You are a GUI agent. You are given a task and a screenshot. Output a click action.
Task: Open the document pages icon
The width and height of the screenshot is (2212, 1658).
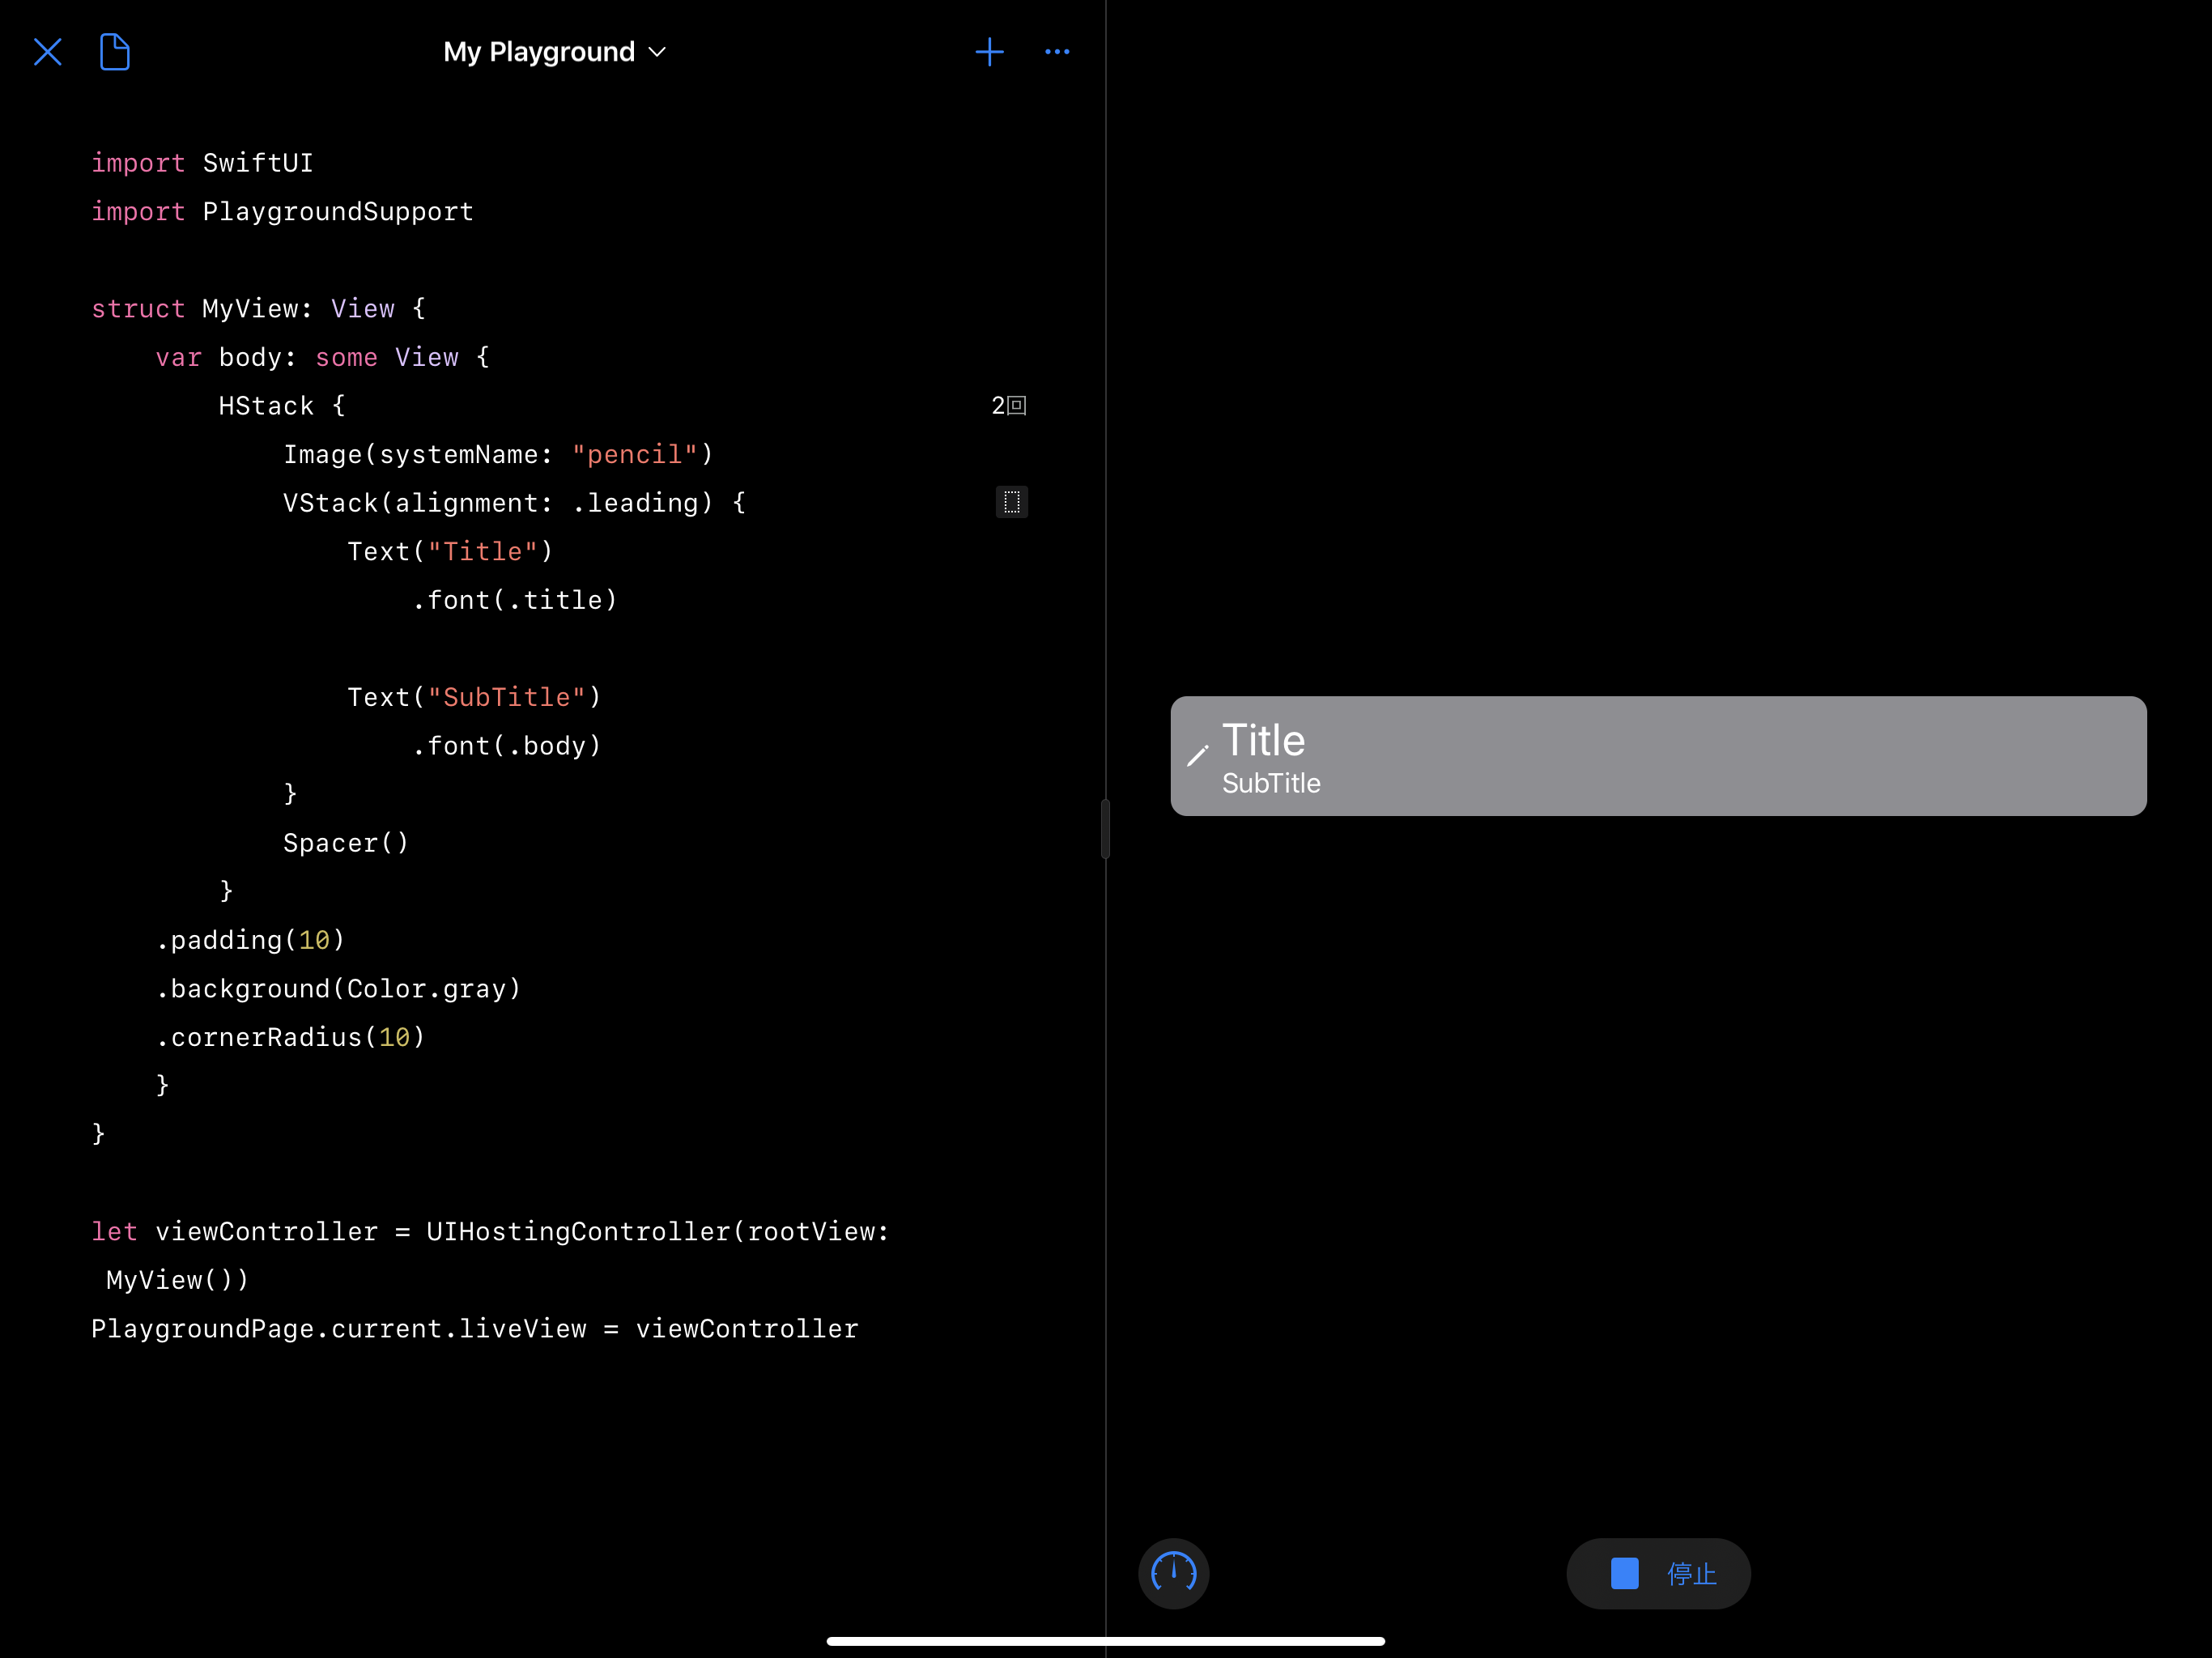(115, 52)
